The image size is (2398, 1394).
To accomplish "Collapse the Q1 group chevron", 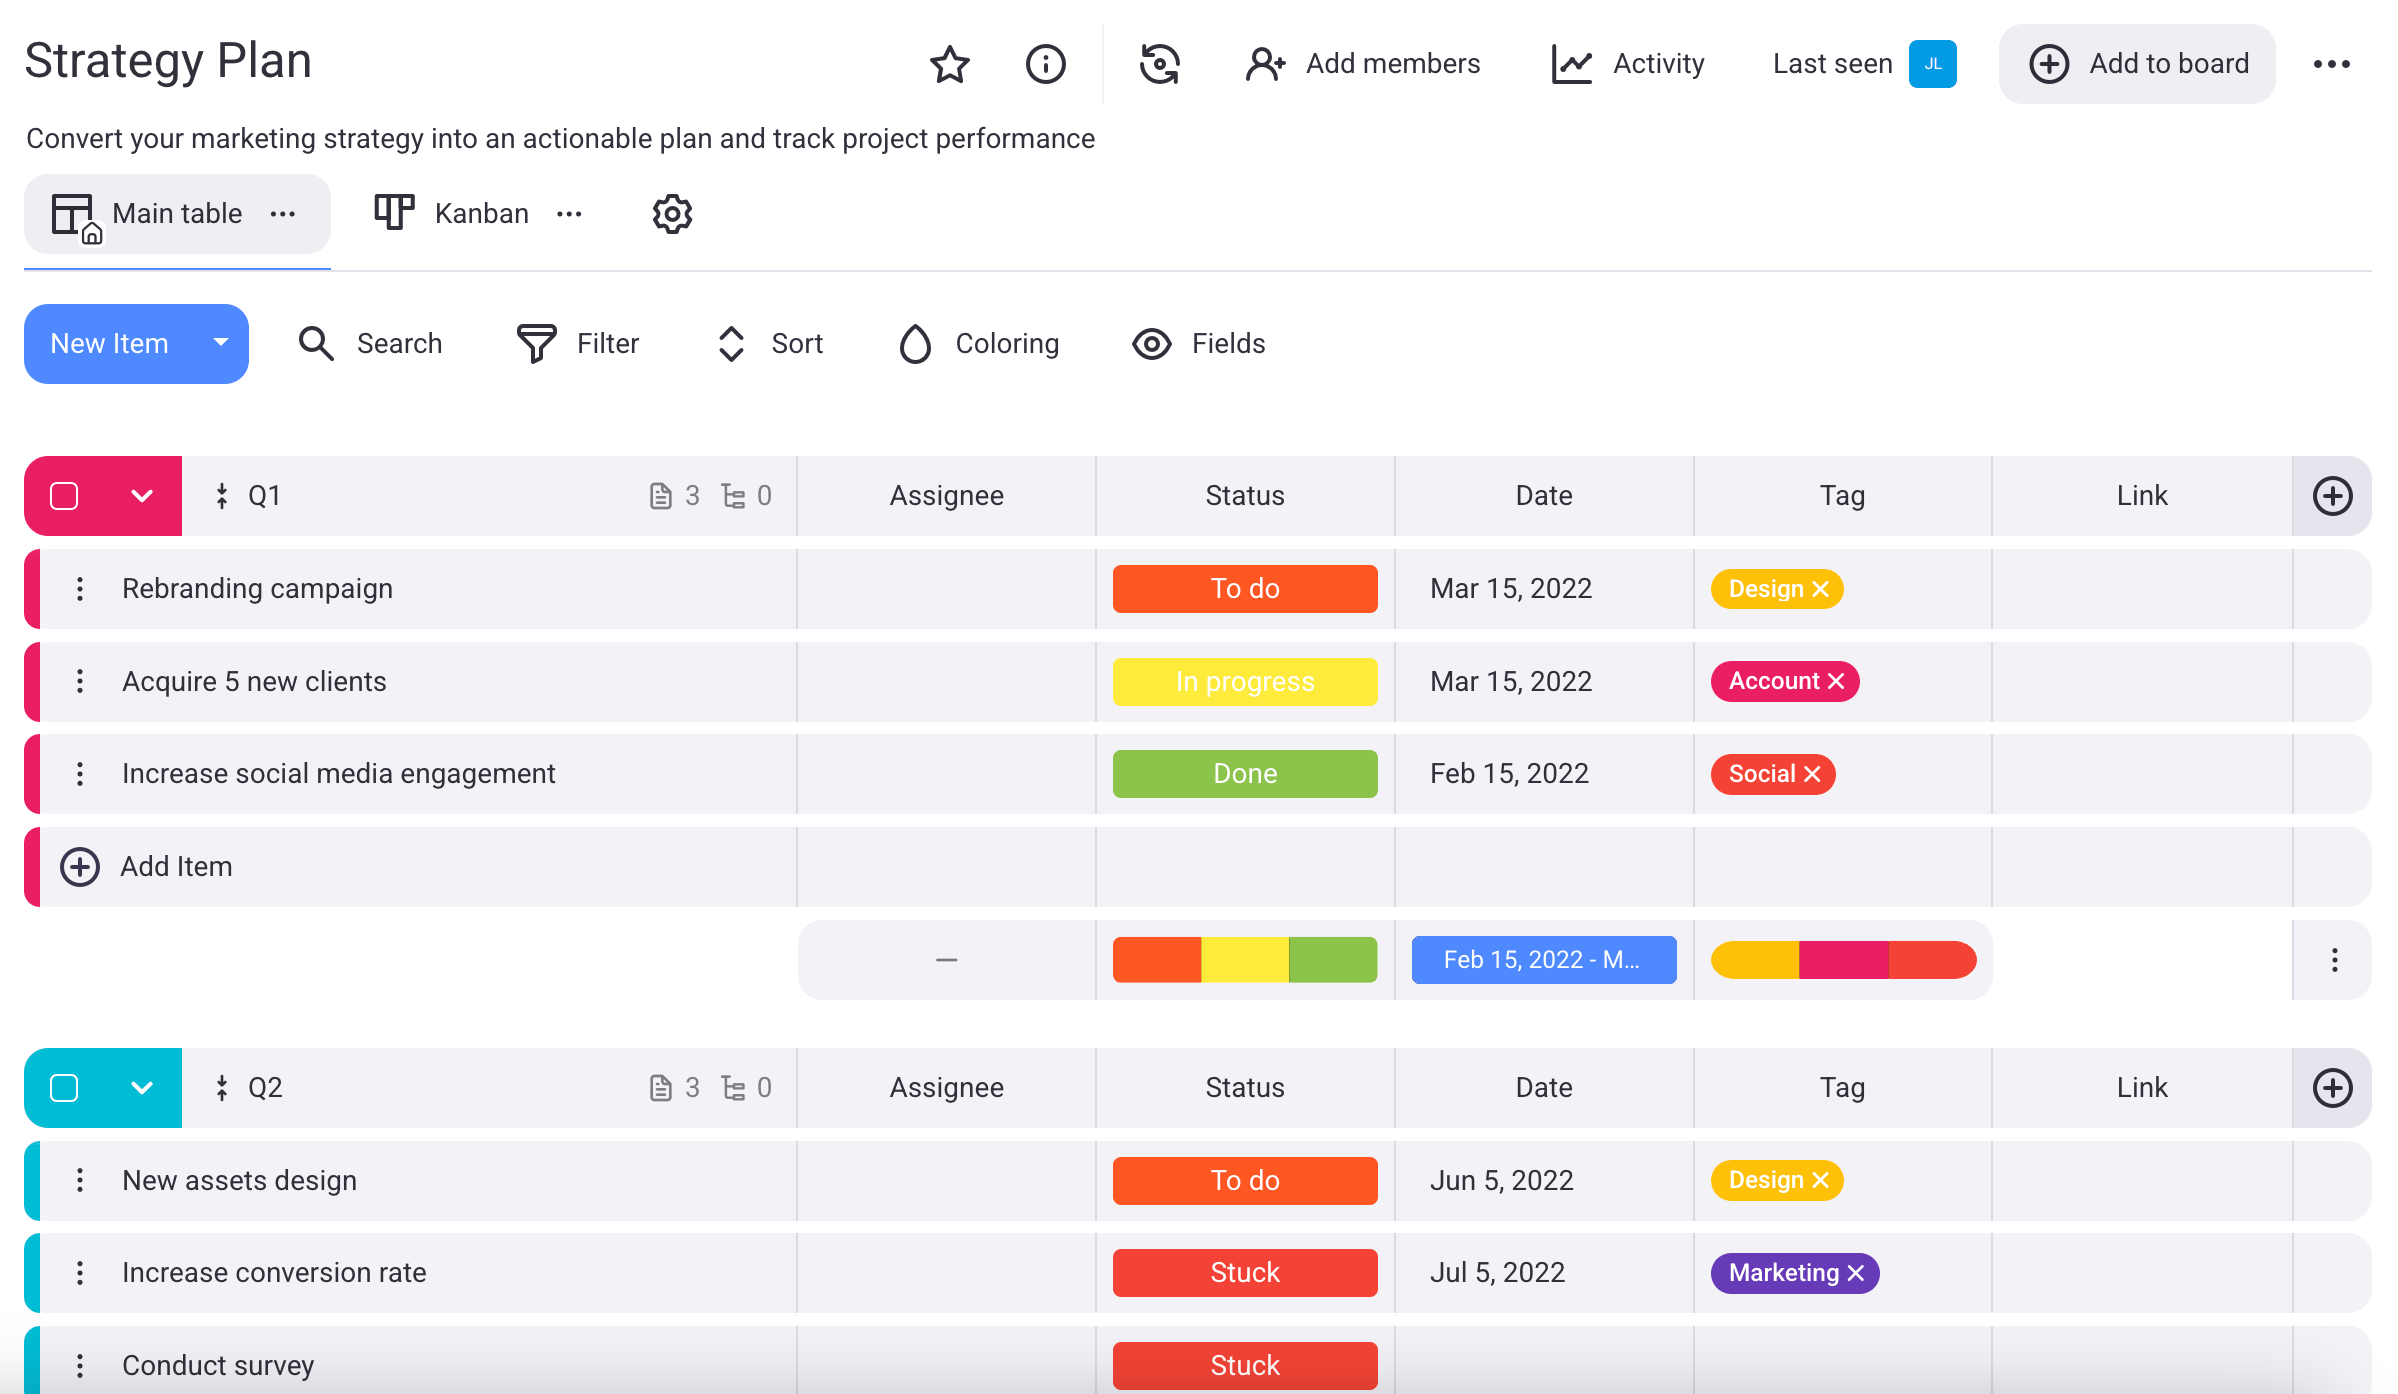I will (x=142, y=496).
